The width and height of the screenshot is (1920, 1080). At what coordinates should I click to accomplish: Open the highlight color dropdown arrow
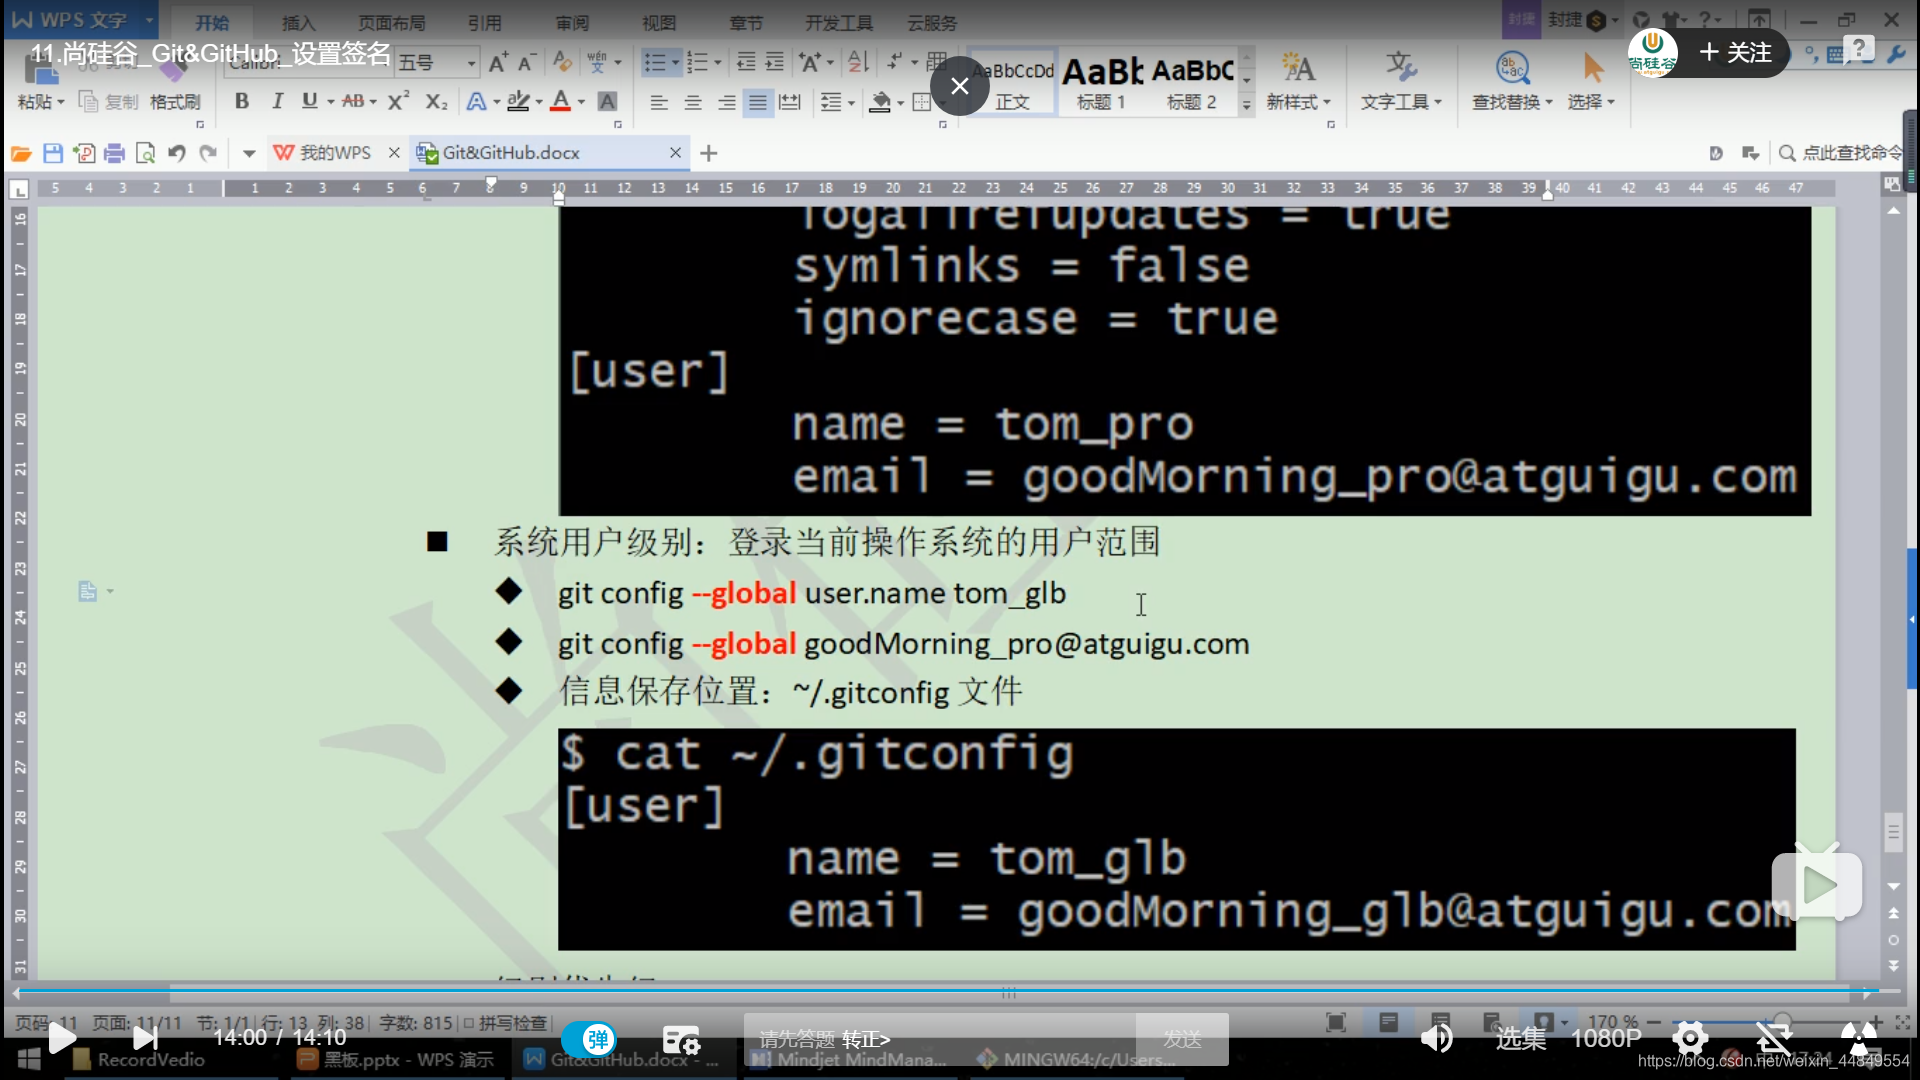[x=539, y=102]
